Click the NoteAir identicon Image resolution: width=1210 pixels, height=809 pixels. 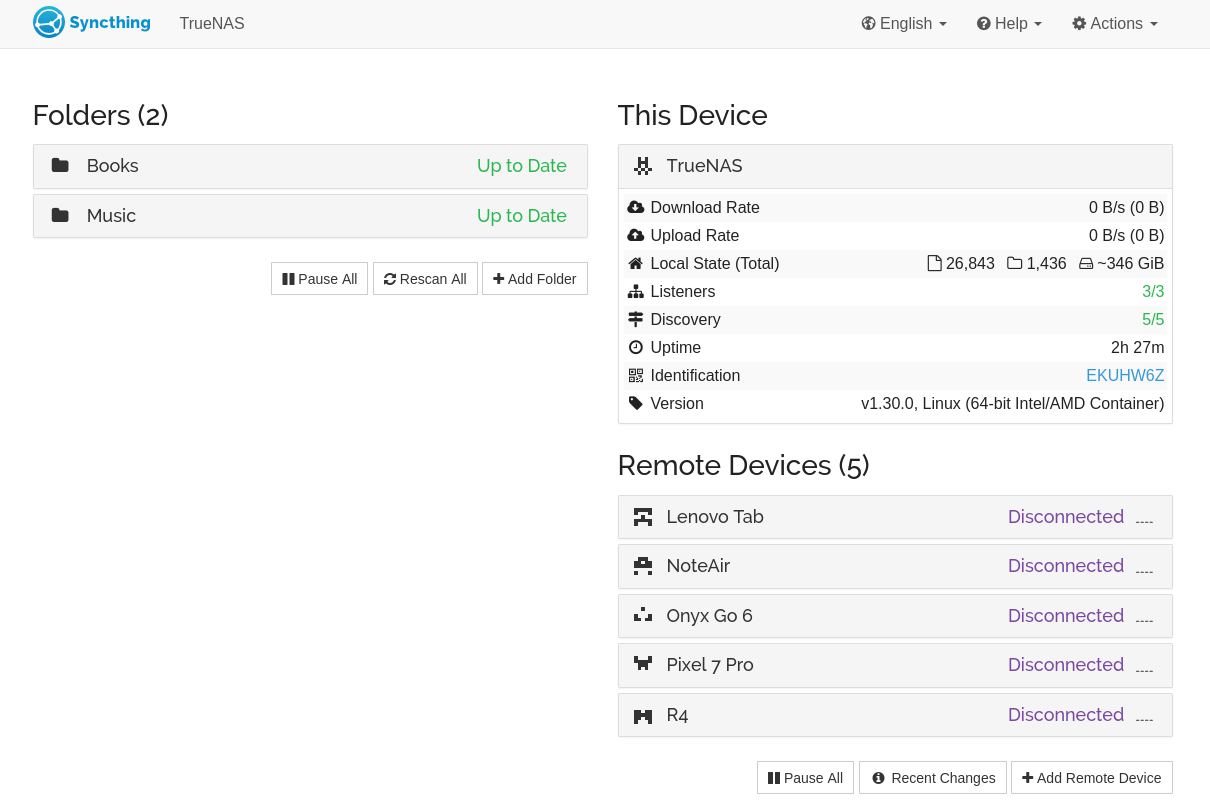point(643,566)
